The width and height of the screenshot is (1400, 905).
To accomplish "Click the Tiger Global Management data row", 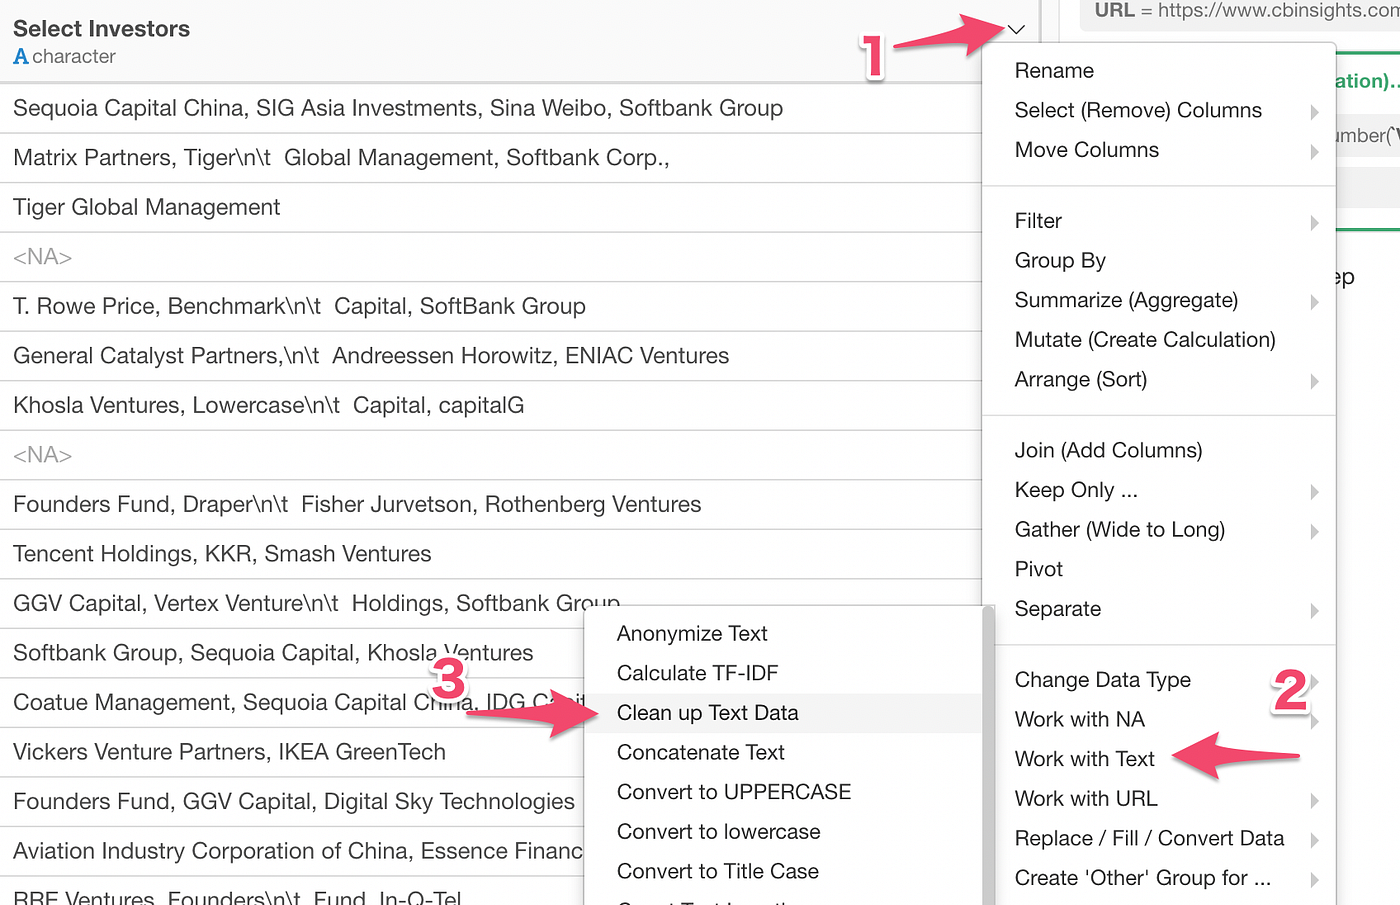I will point(146,207).
